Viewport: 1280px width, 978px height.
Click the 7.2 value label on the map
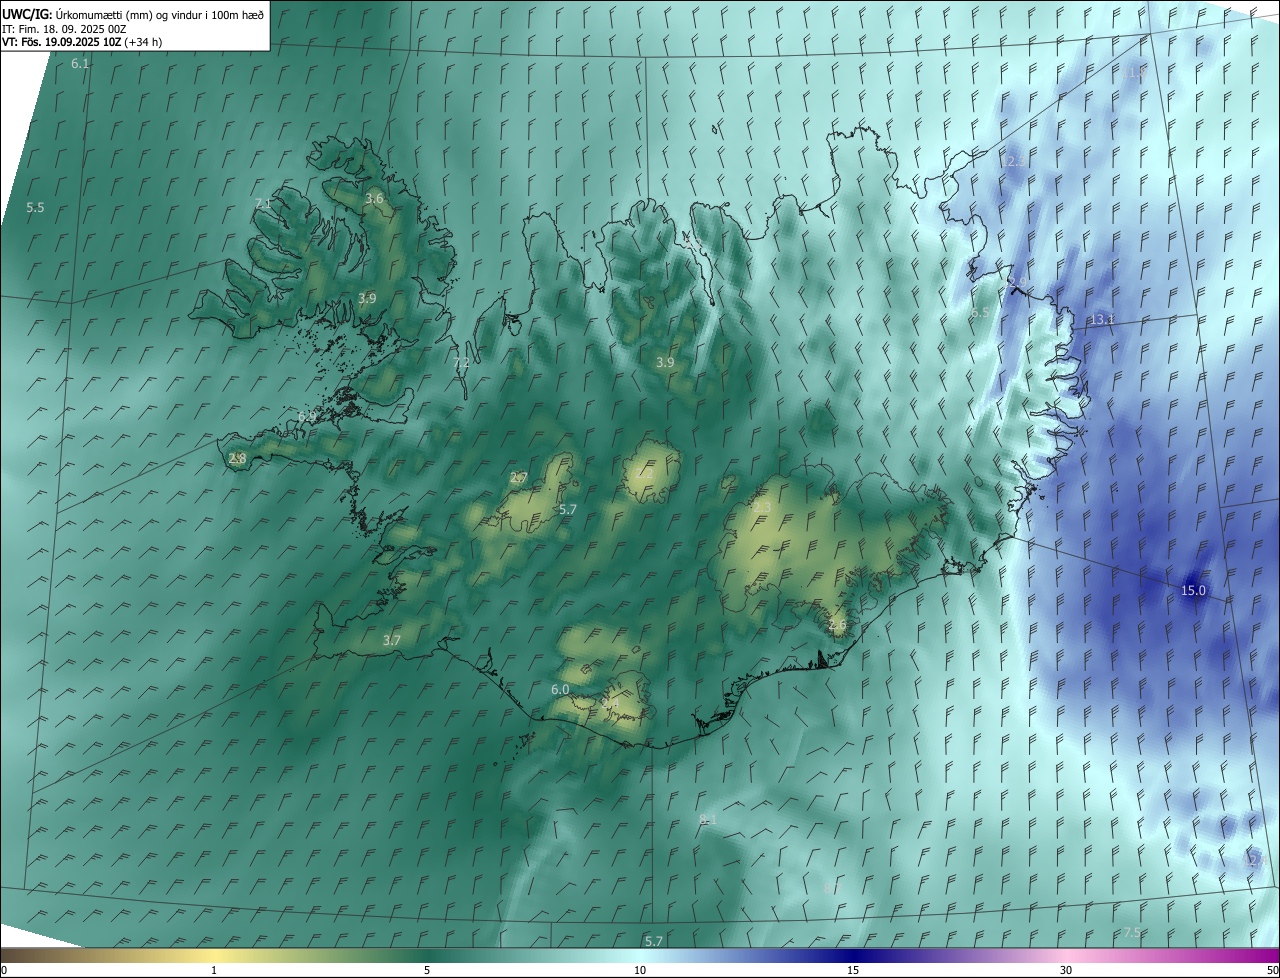click(x=461, y=362)
